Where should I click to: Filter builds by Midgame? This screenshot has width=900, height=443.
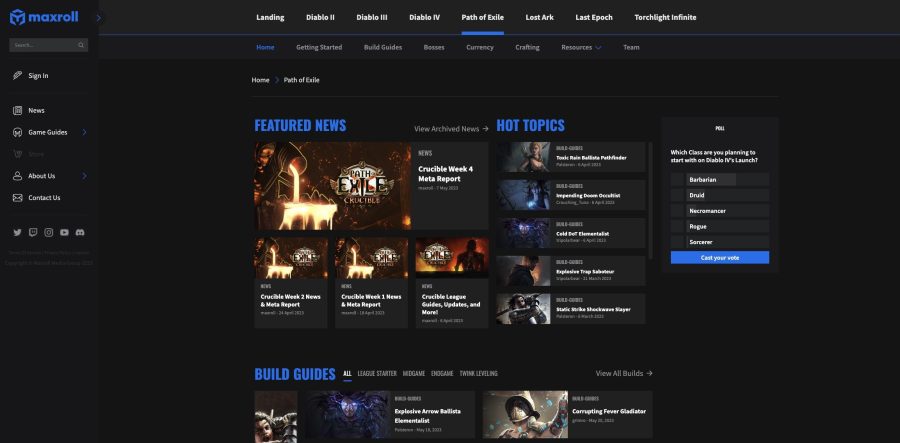(x=414, y=374)
